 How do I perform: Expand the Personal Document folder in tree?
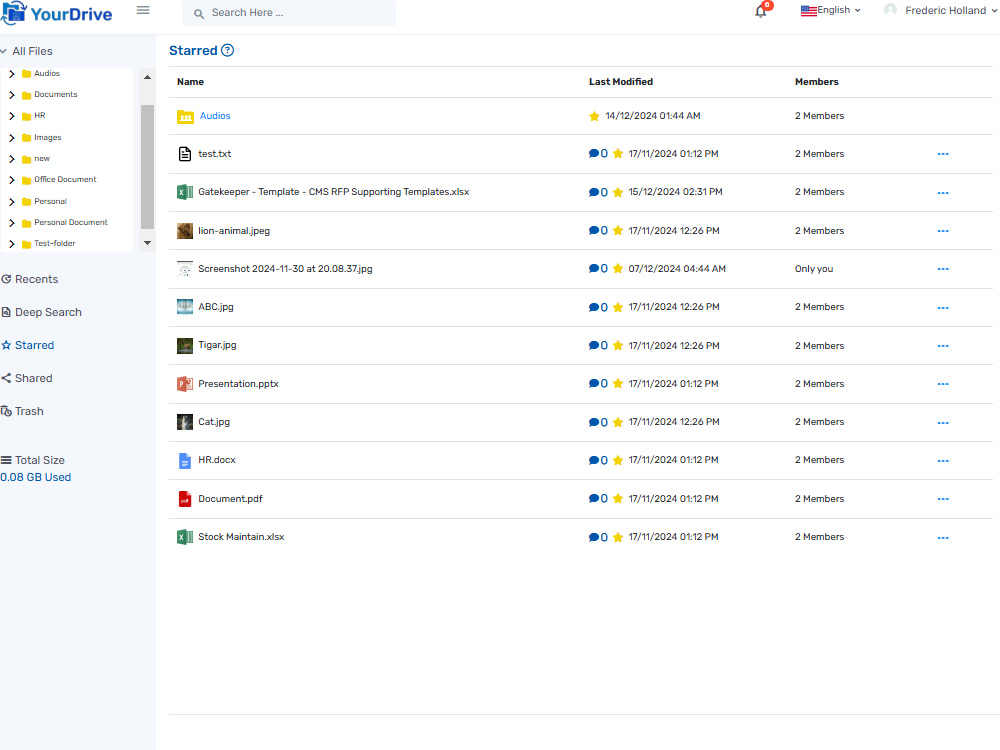(11, 223)
